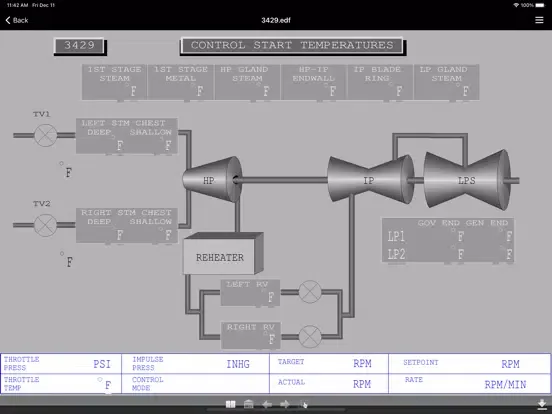Select the IP turbine graphic

coord(371,180)
